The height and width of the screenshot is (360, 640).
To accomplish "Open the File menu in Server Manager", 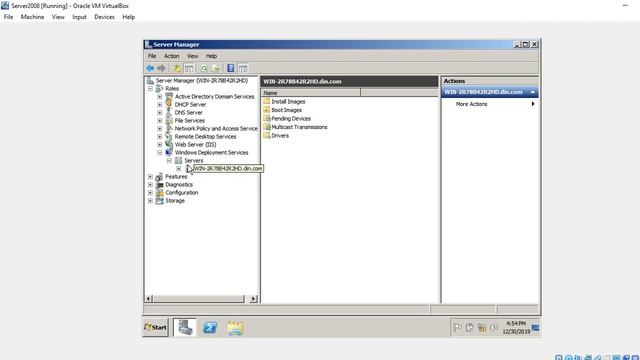I will [152, 56].
